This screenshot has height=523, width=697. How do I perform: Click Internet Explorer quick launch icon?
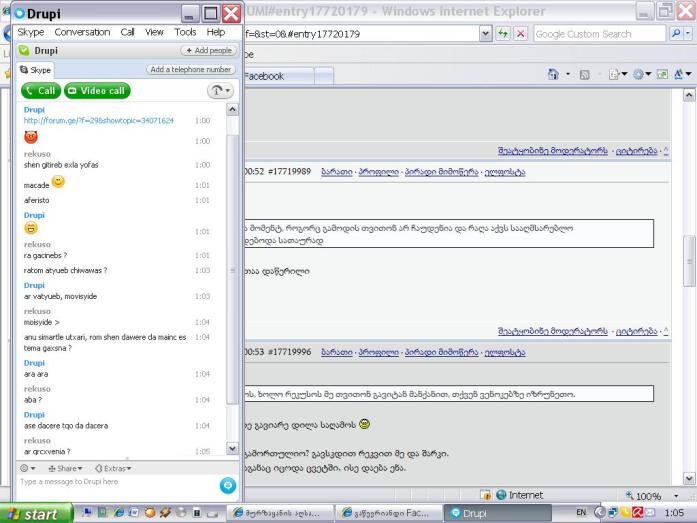(x=118, y=512)
